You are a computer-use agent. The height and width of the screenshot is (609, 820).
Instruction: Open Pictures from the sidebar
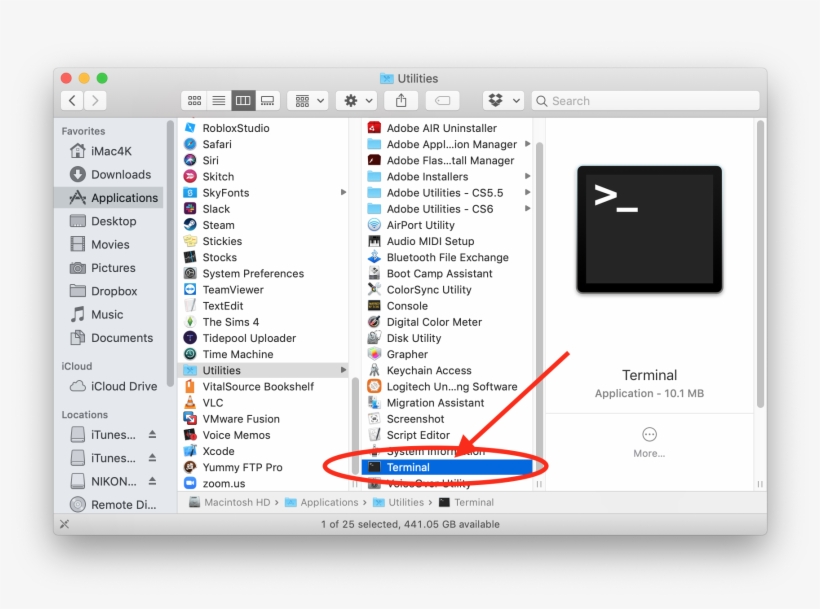point(109,268)
